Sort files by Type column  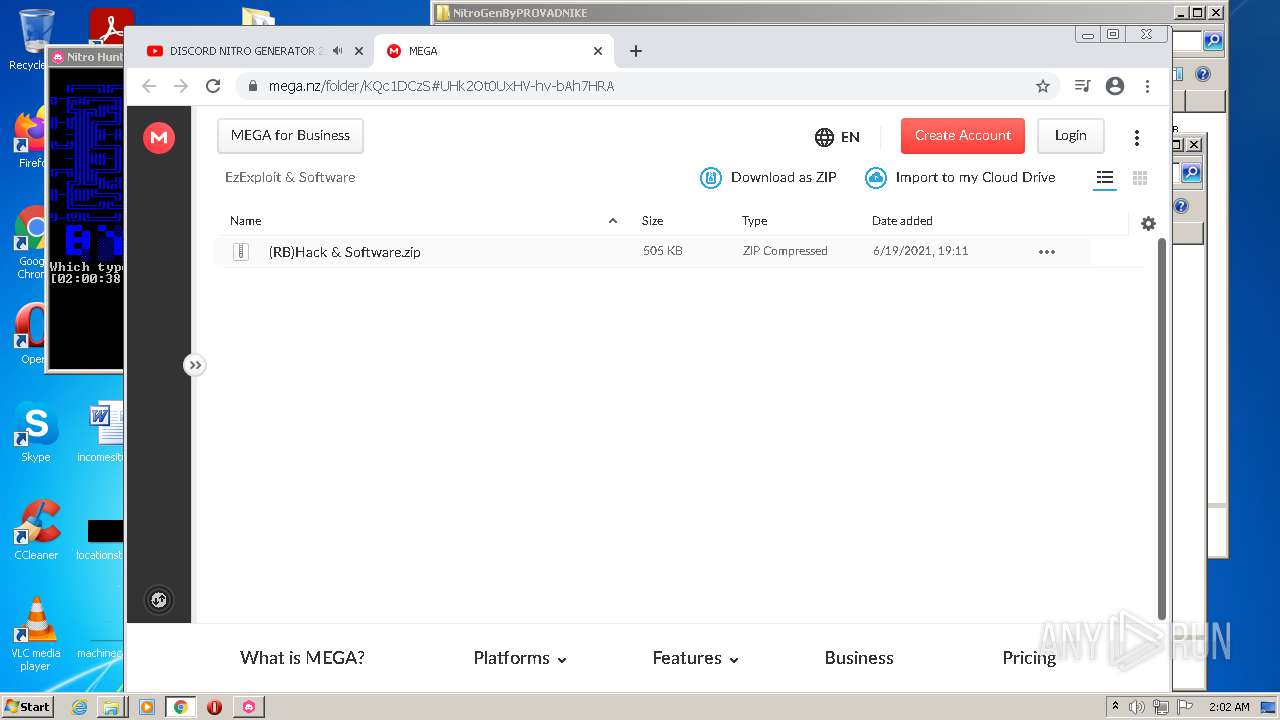(754, 221)
